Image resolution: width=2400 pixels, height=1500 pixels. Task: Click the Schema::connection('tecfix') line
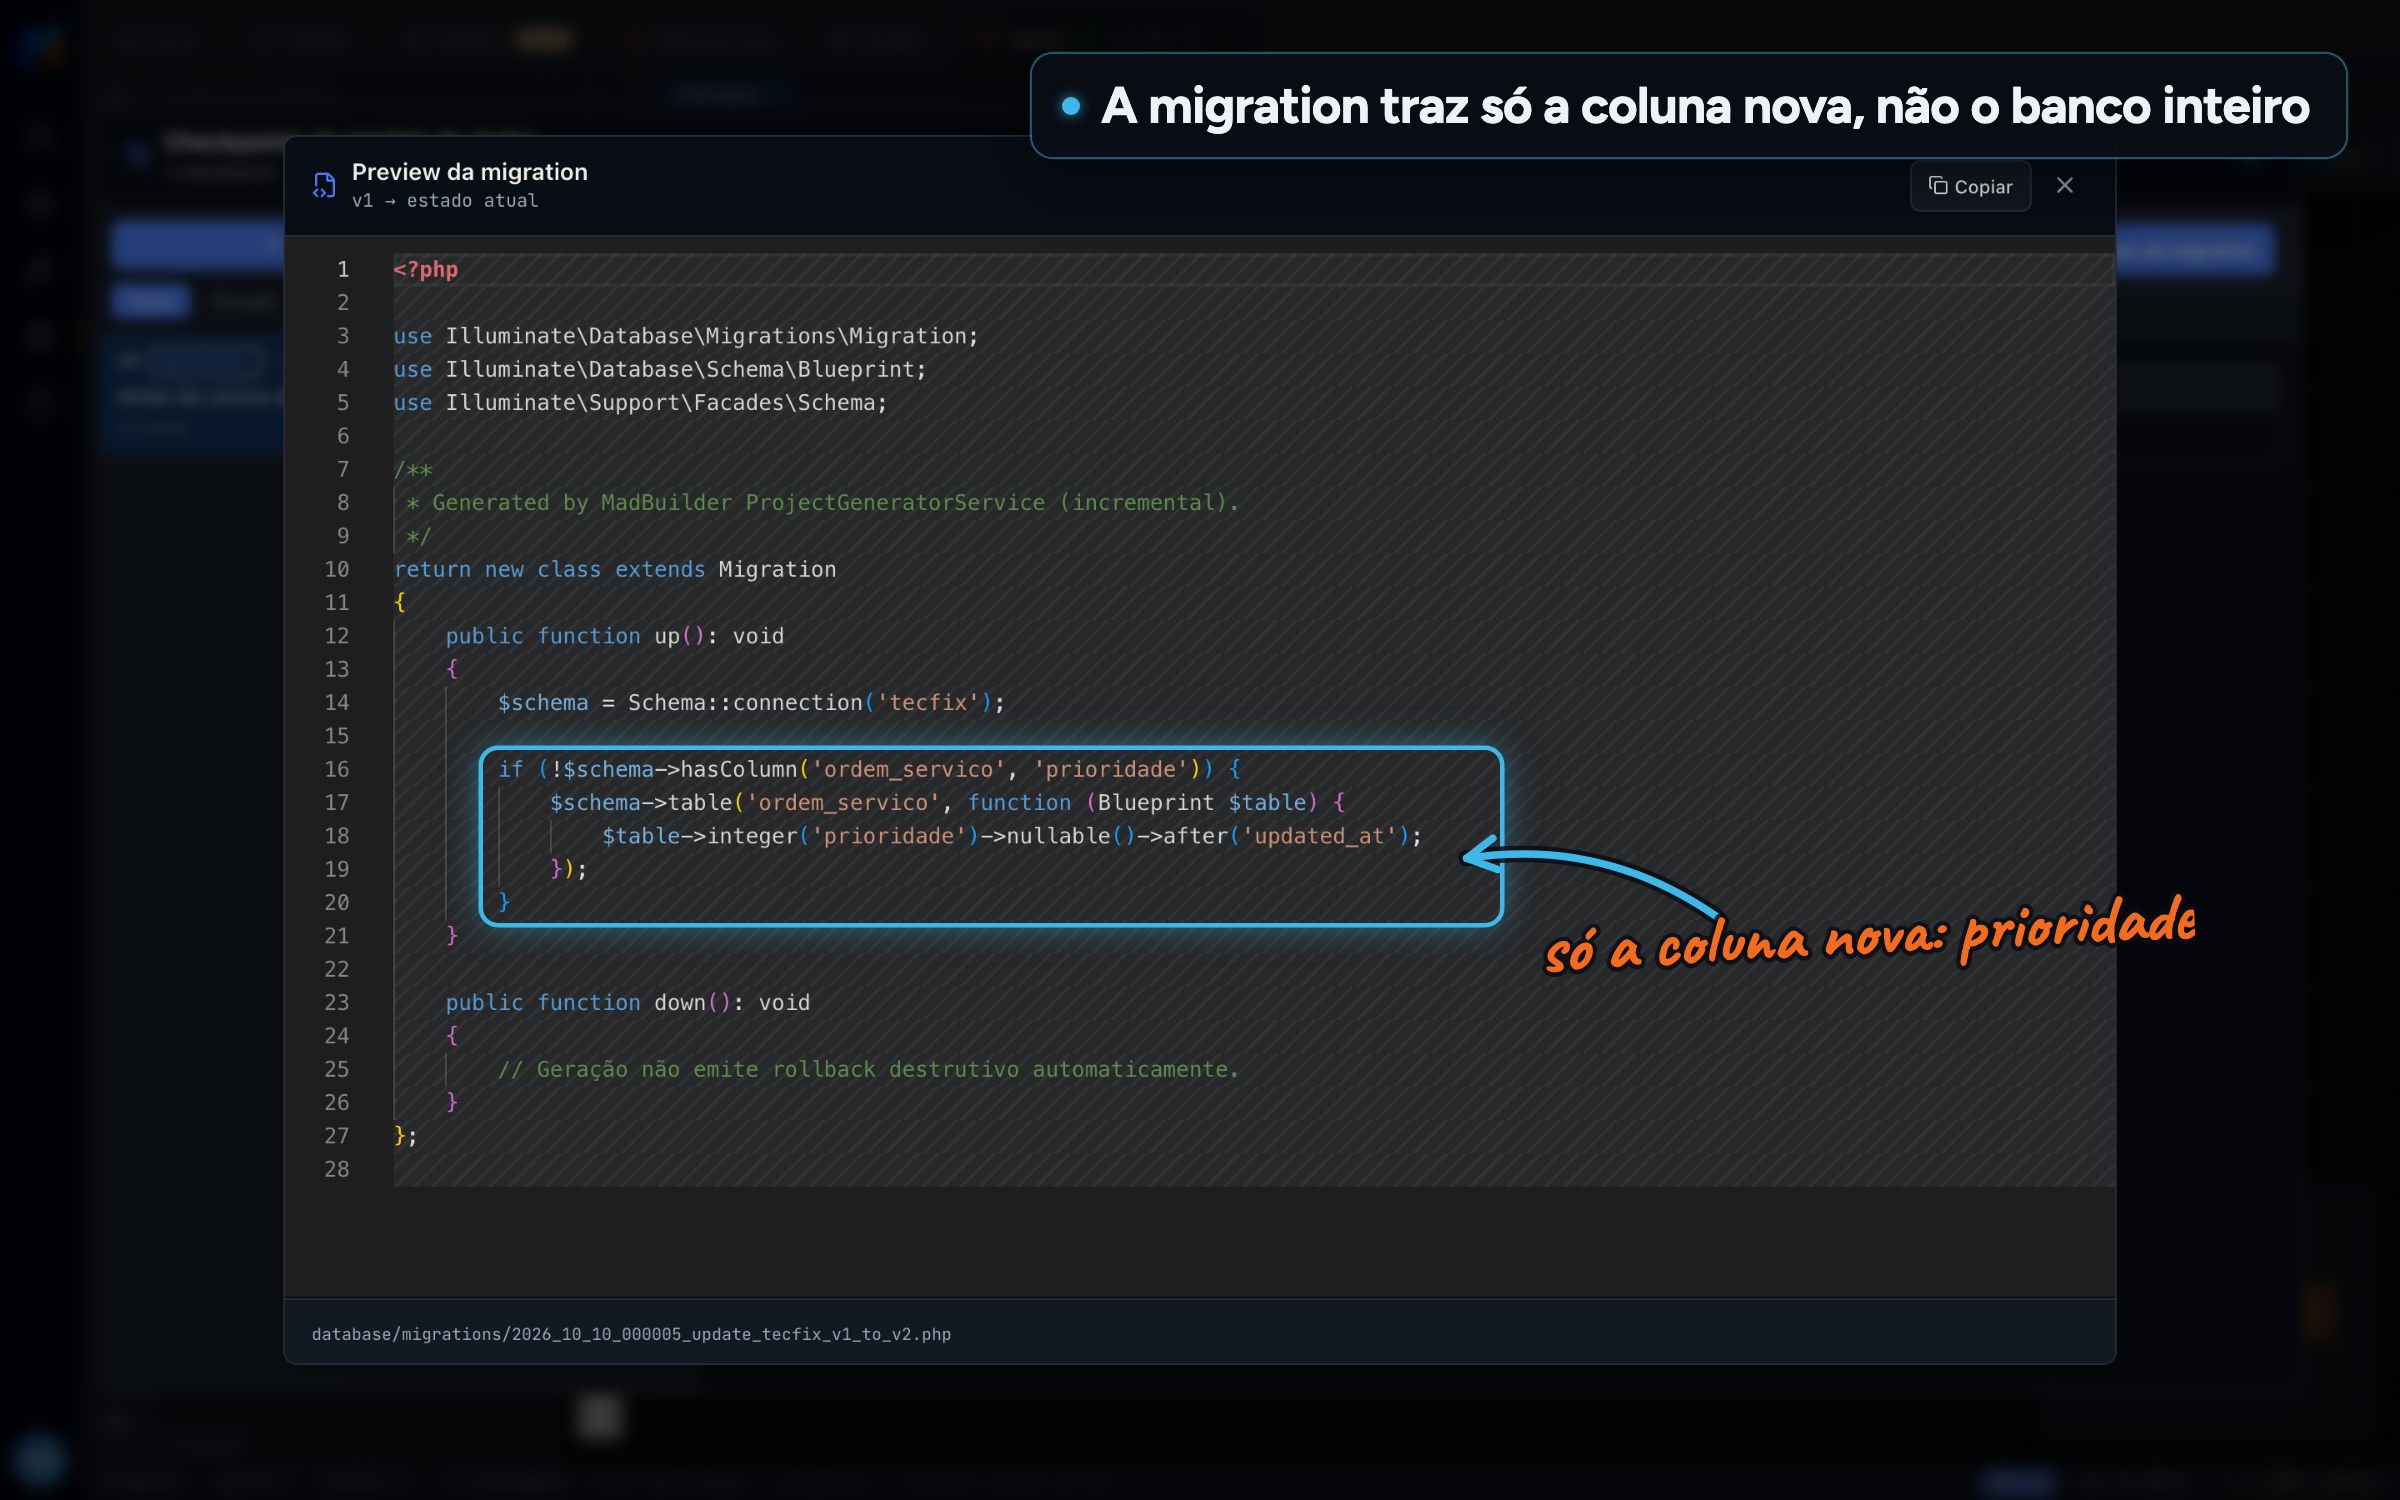pyautogui.click(x=751, y=702)
